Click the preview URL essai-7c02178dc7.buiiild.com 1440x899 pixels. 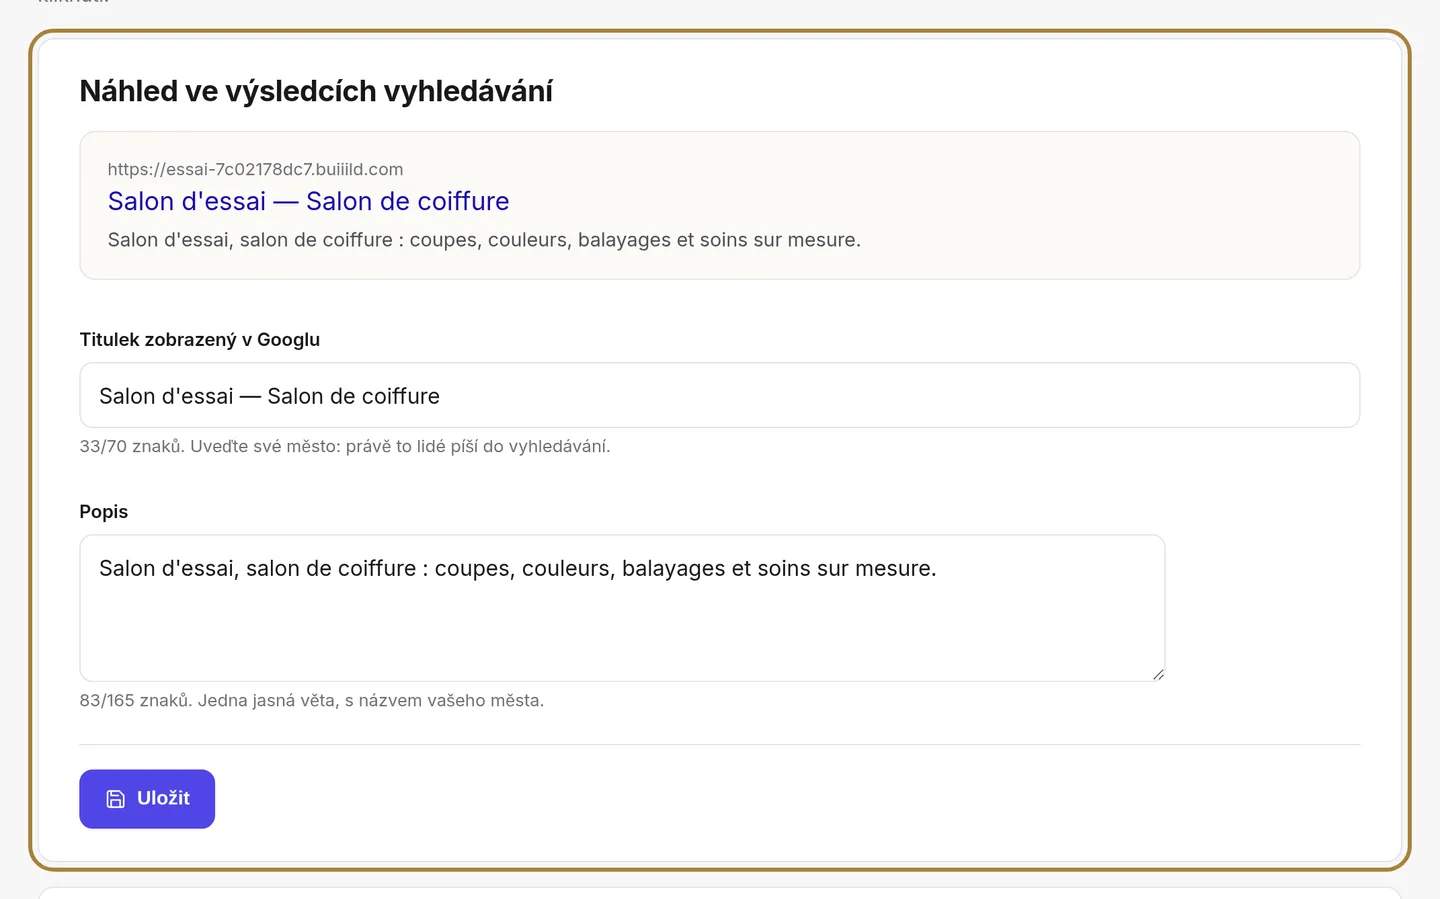pyautogui.click(x=255, y=169)
